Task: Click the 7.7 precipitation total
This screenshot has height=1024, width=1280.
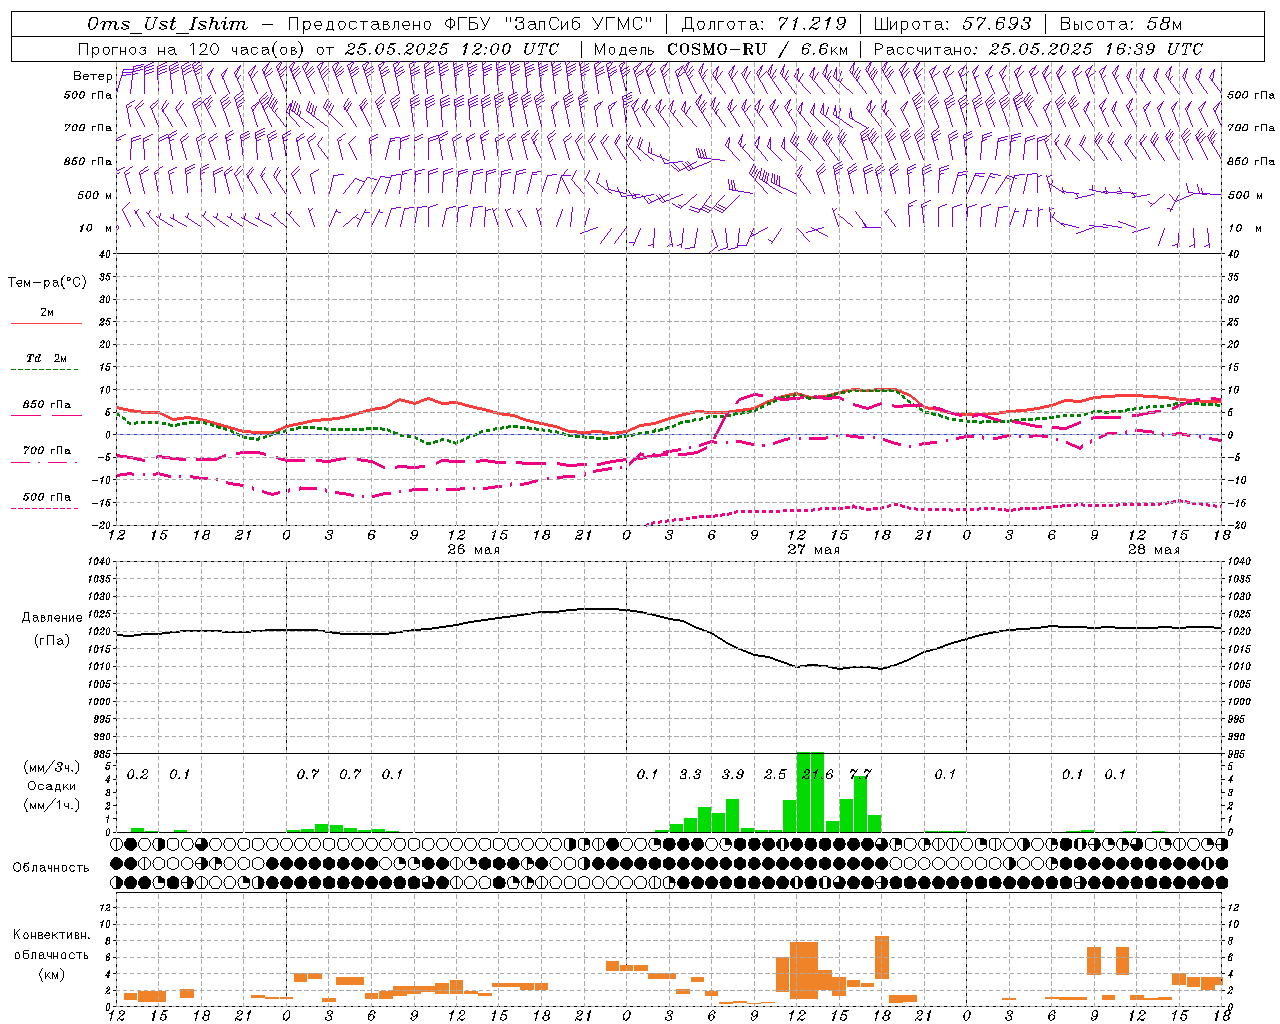Action: (x=860, y=774)
